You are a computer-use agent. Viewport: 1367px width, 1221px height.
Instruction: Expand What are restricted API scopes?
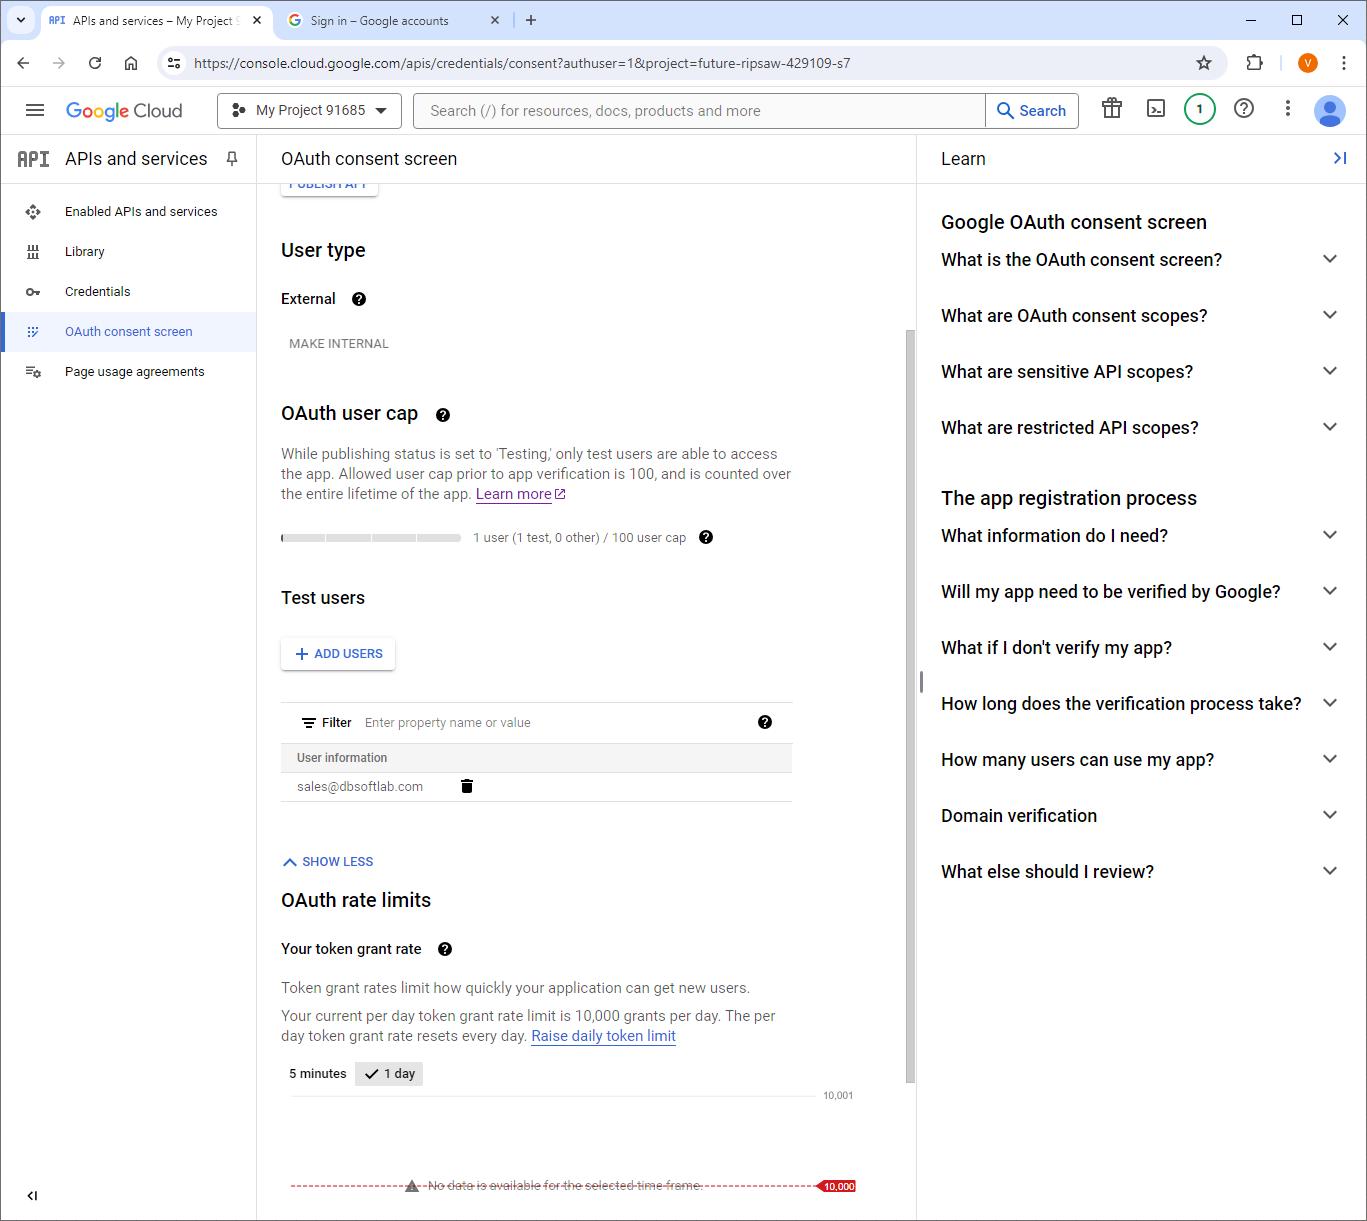[1139, 428]
